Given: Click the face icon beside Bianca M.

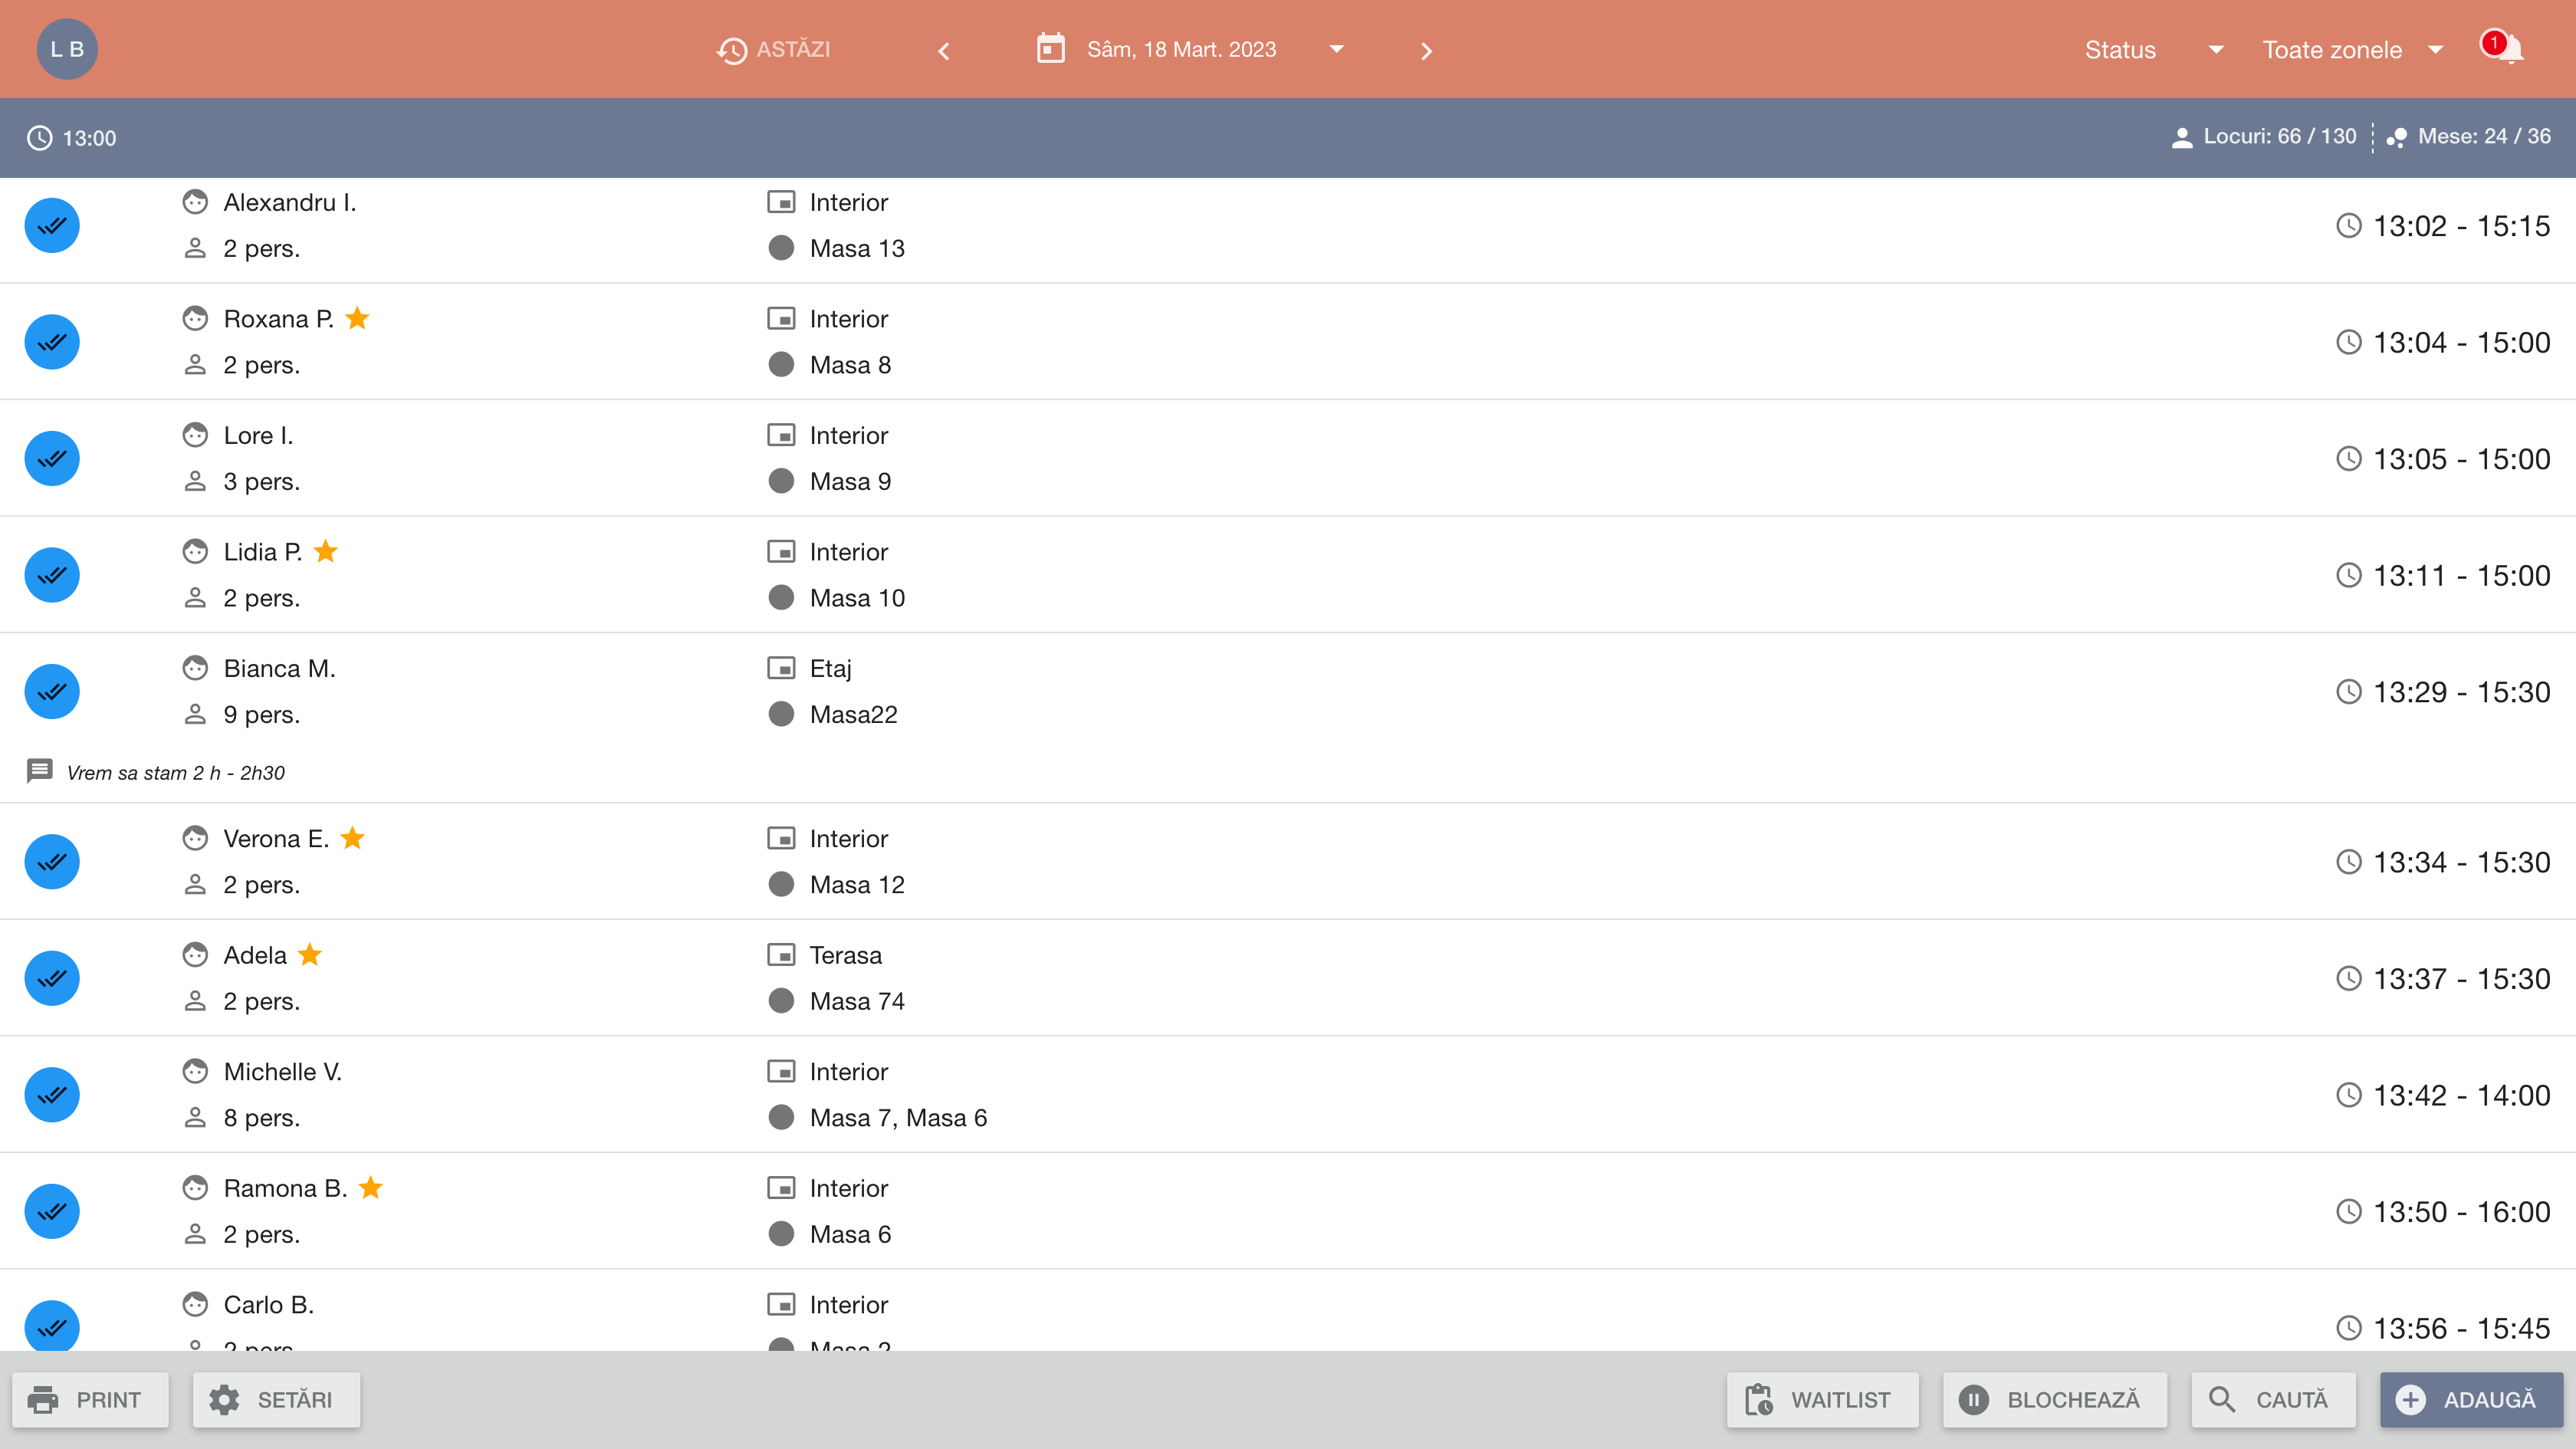Looking at the screenshot, I should [195, 668].
